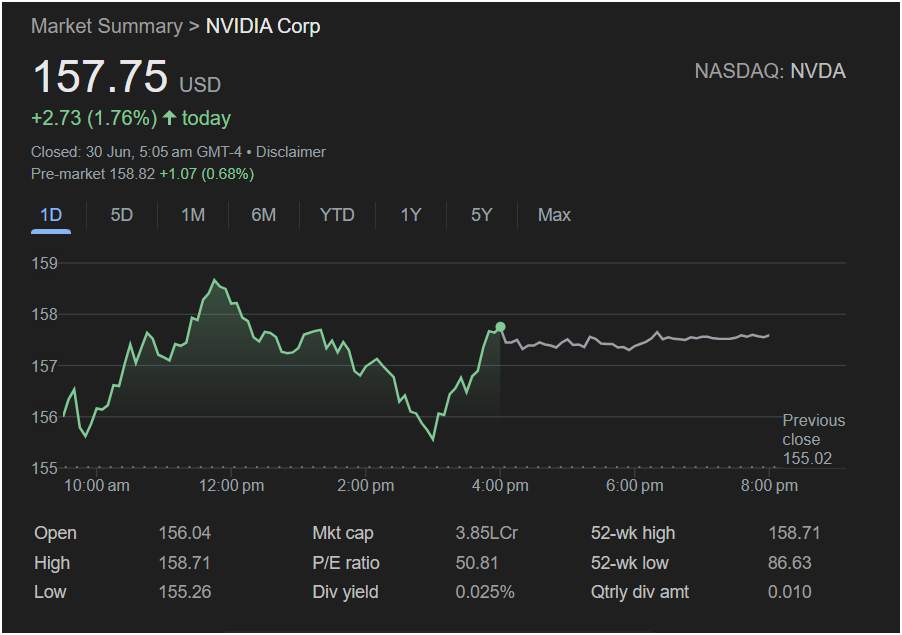Click the 156 y-axis label

(x=44, y=417)
